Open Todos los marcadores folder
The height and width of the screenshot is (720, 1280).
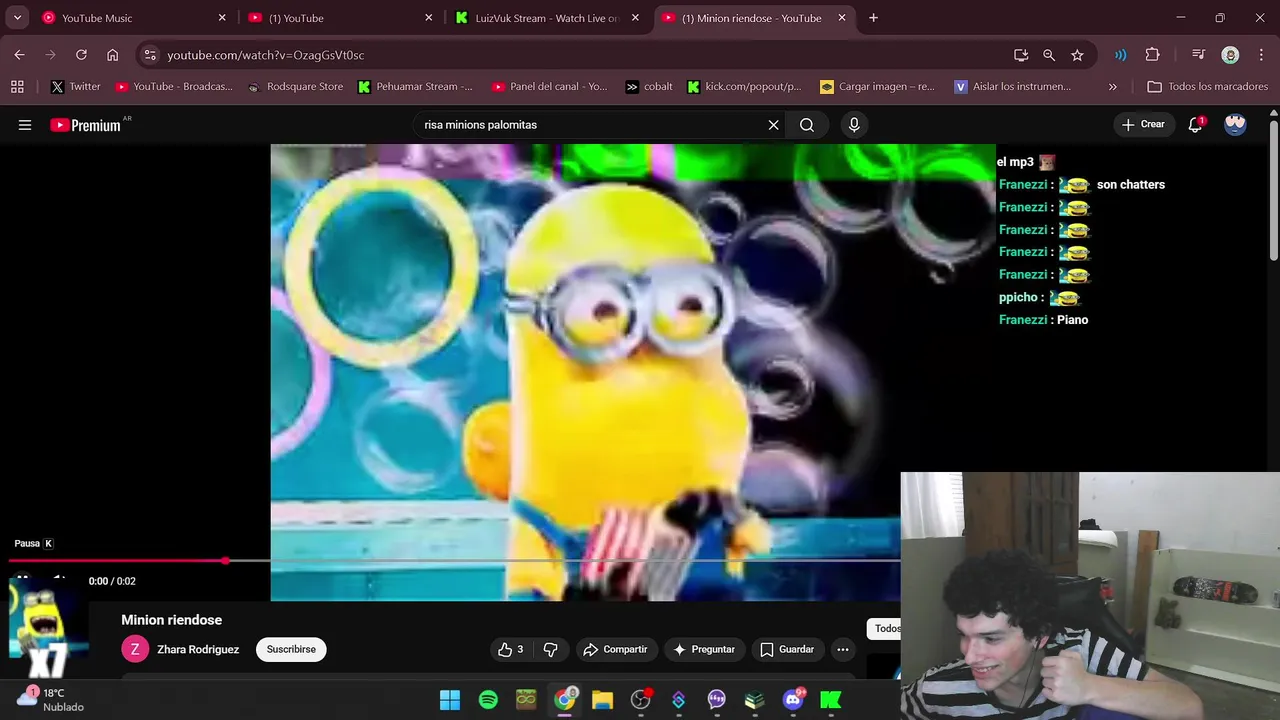click(x=1208, y=87)
